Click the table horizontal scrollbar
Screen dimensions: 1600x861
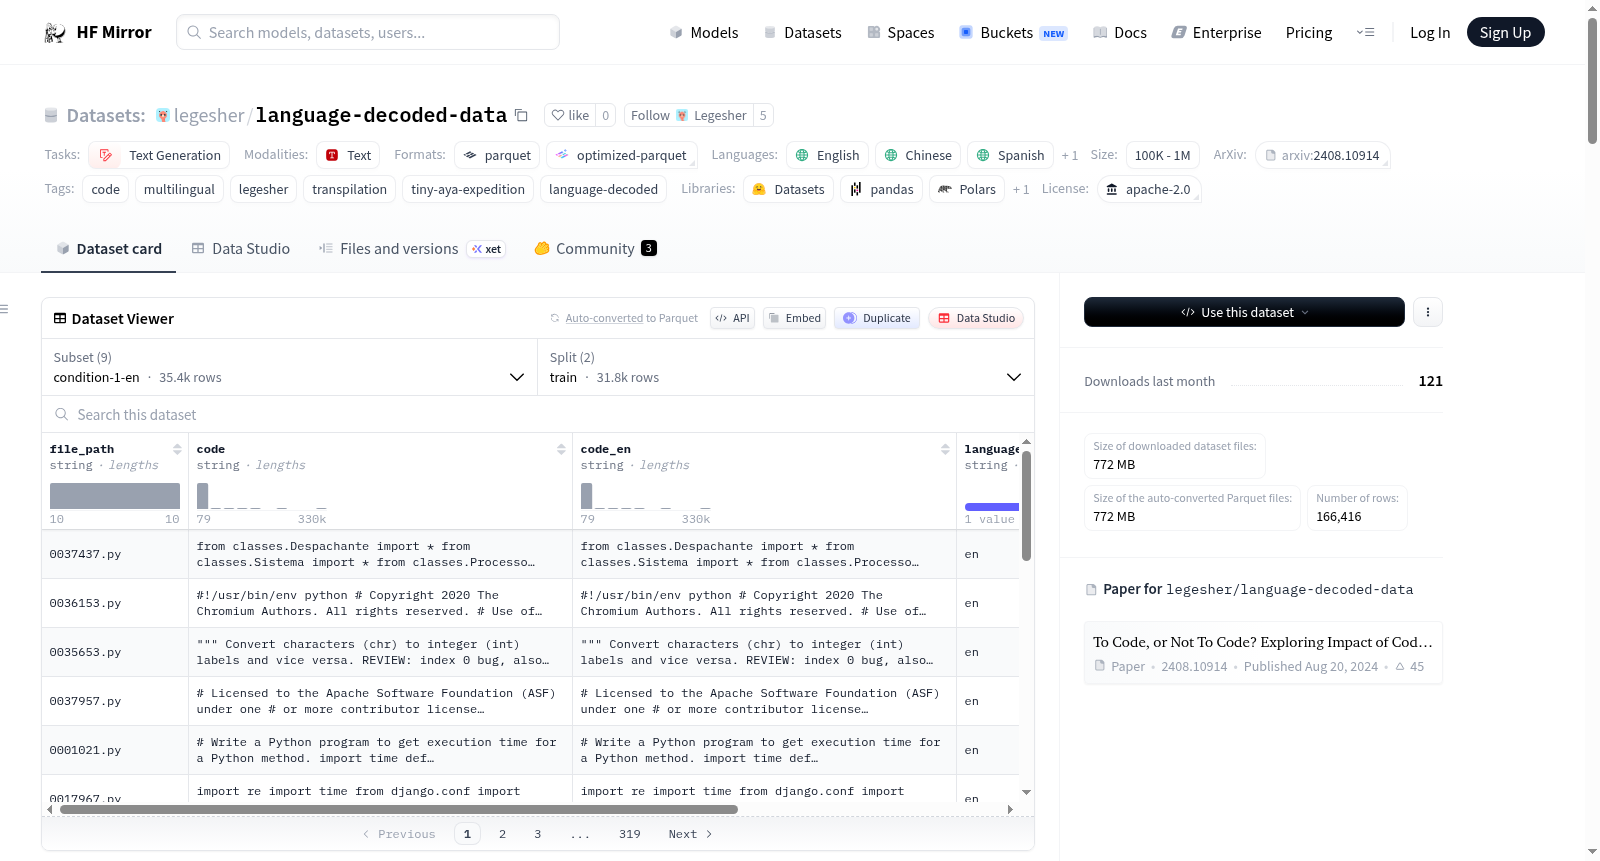(x=399, y=810)
